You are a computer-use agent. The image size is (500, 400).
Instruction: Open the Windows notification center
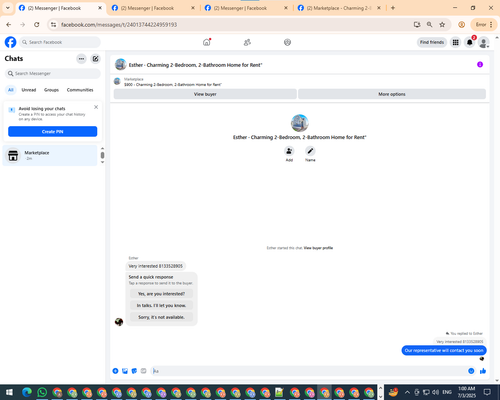(x=487, y=392)
